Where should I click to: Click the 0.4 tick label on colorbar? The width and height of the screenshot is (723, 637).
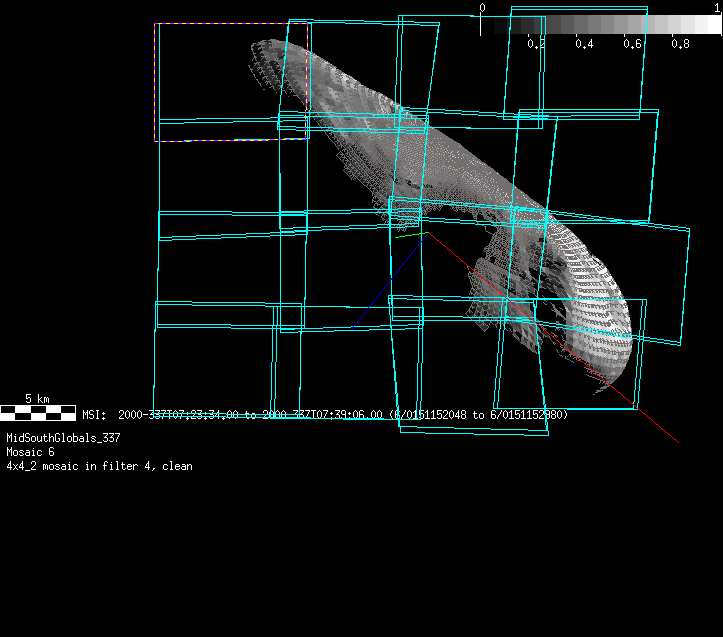pos(584,44)
